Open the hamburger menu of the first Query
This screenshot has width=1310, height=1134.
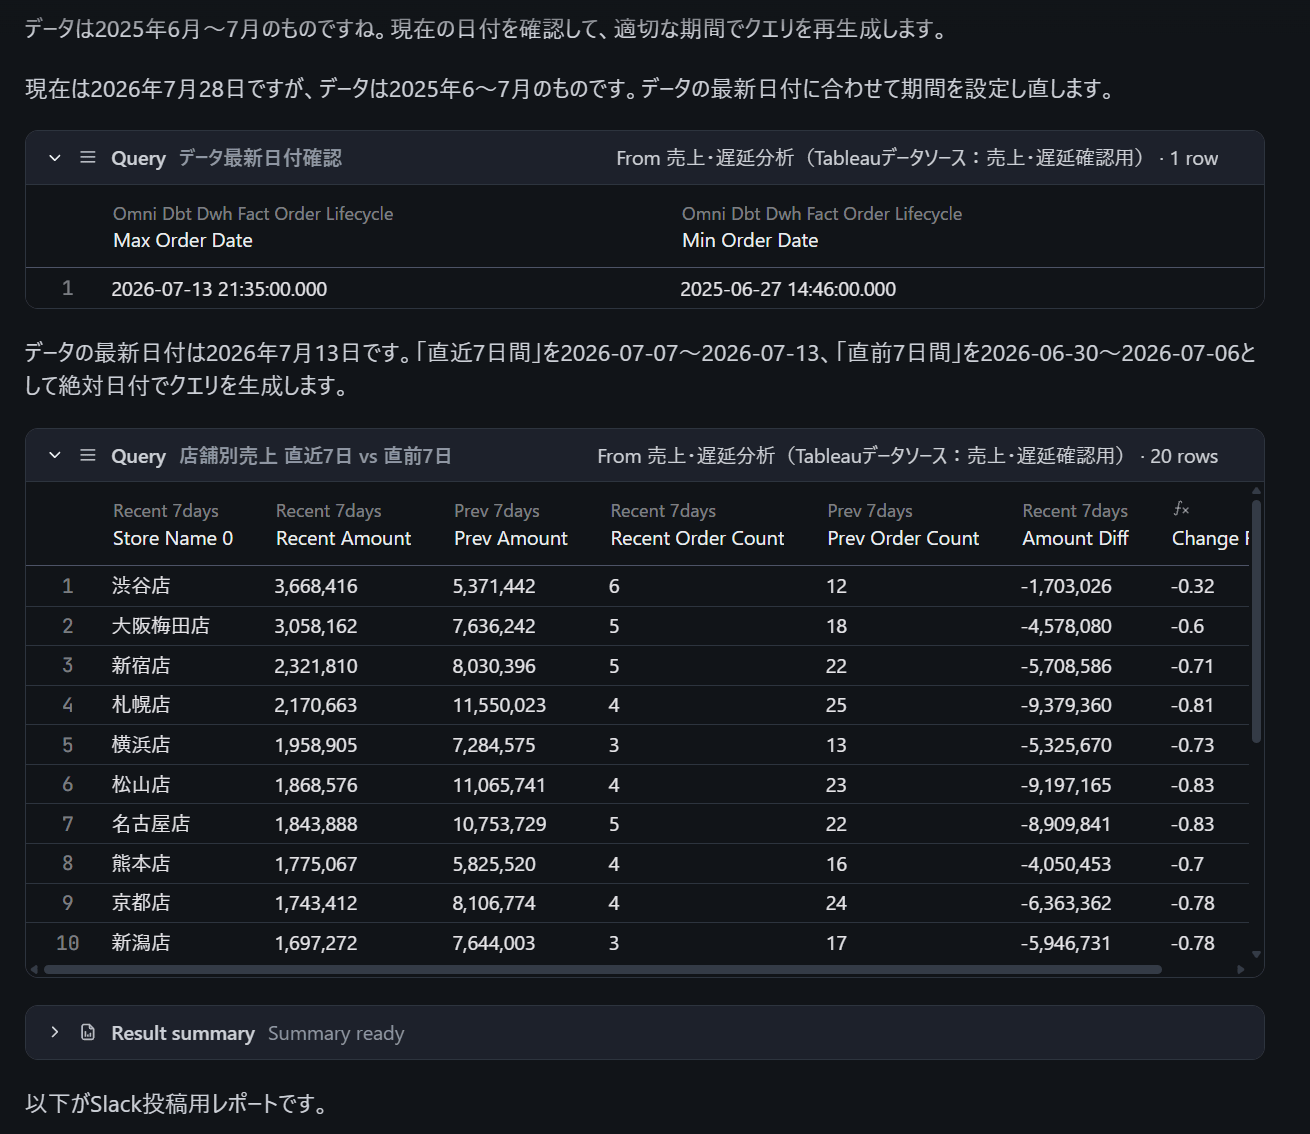click(88, 158)
